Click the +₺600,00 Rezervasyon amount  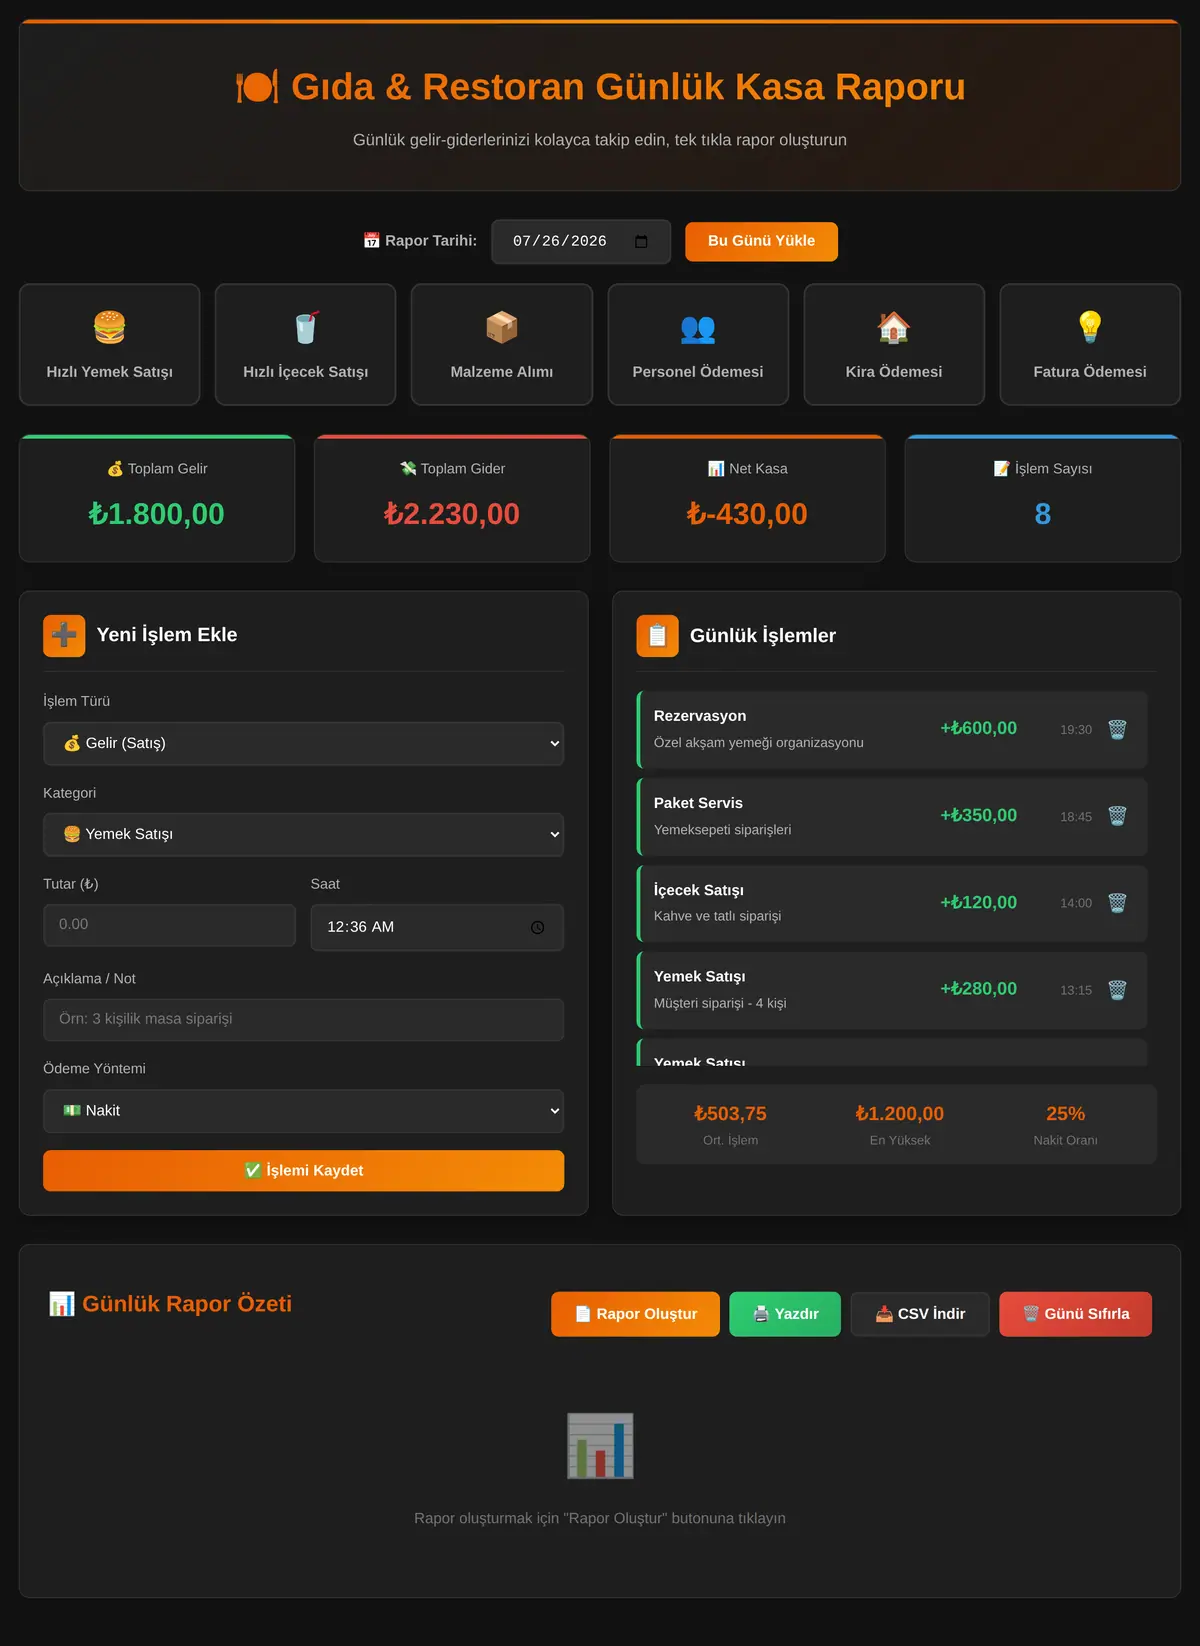click(x=978, y=729)
